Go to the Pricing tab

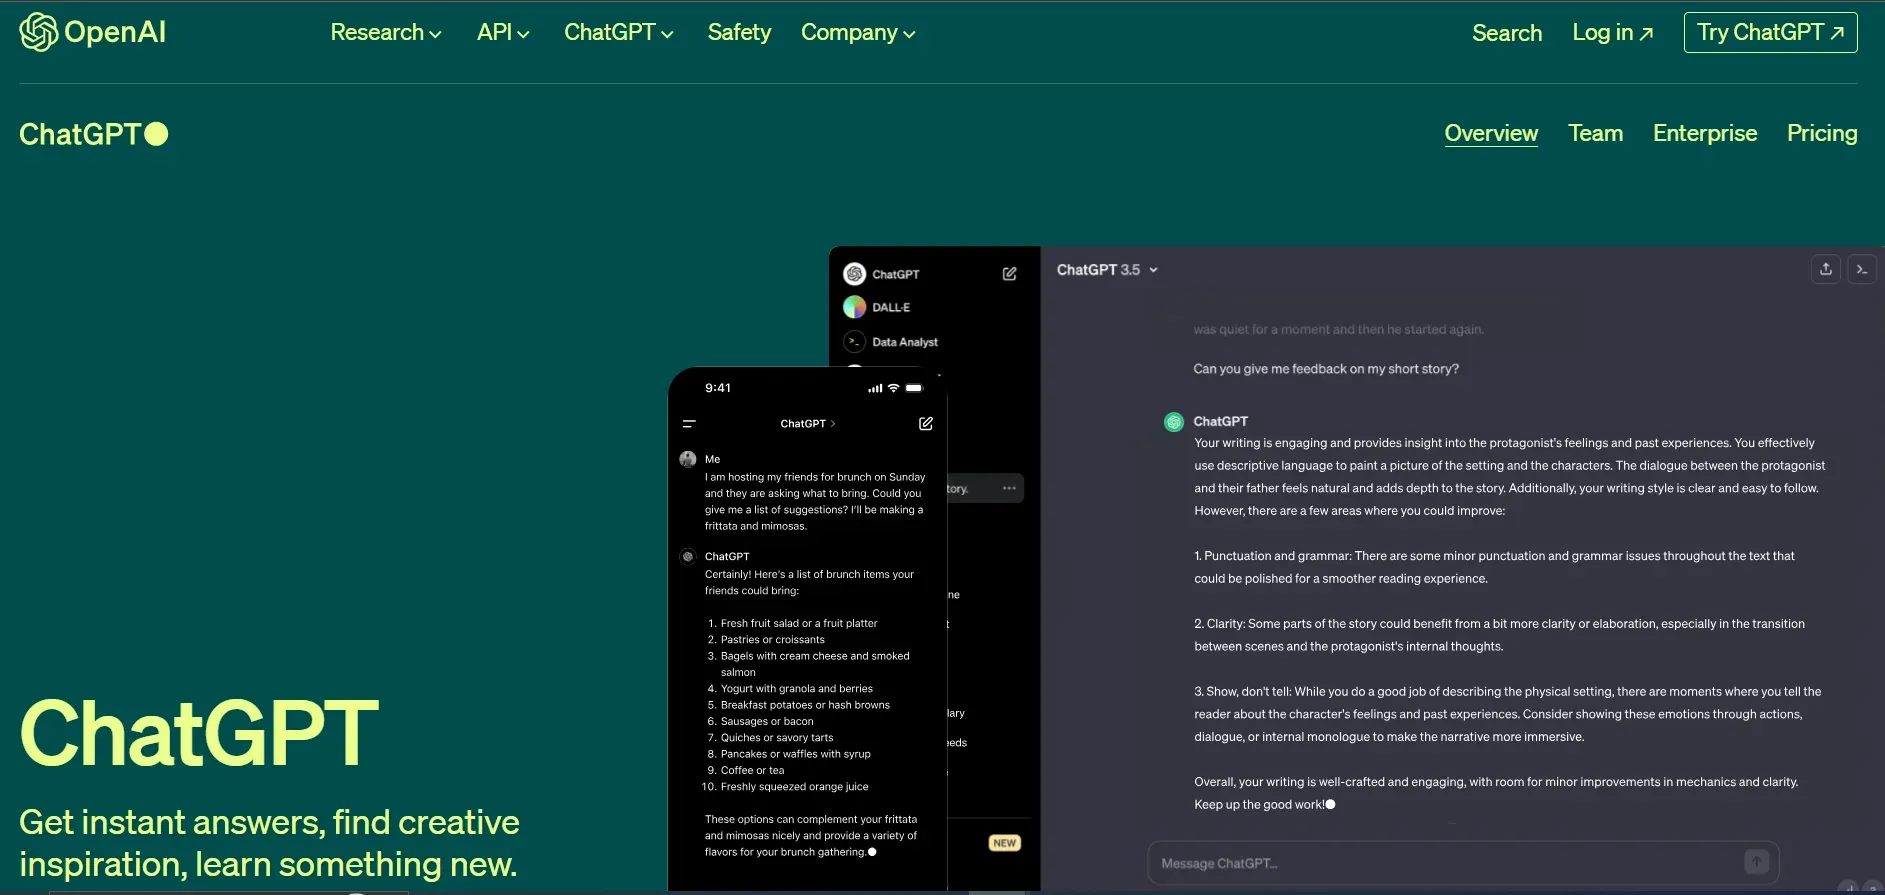pos(1822,133)
